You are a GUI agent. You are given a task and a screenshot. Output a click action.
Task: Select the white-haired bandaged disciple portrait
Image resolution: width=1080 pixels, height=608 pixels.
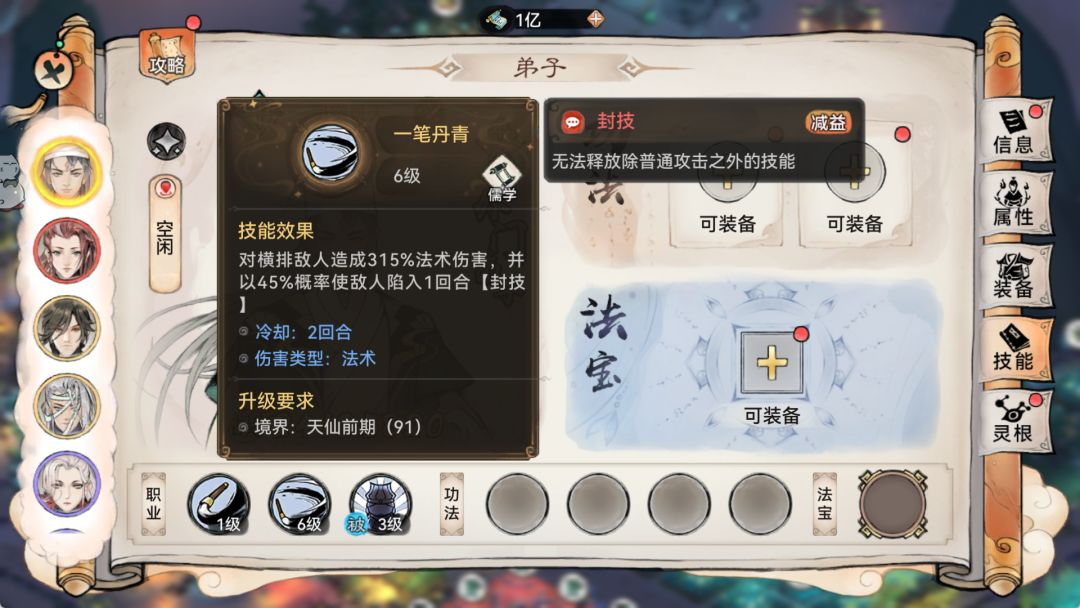67,406
